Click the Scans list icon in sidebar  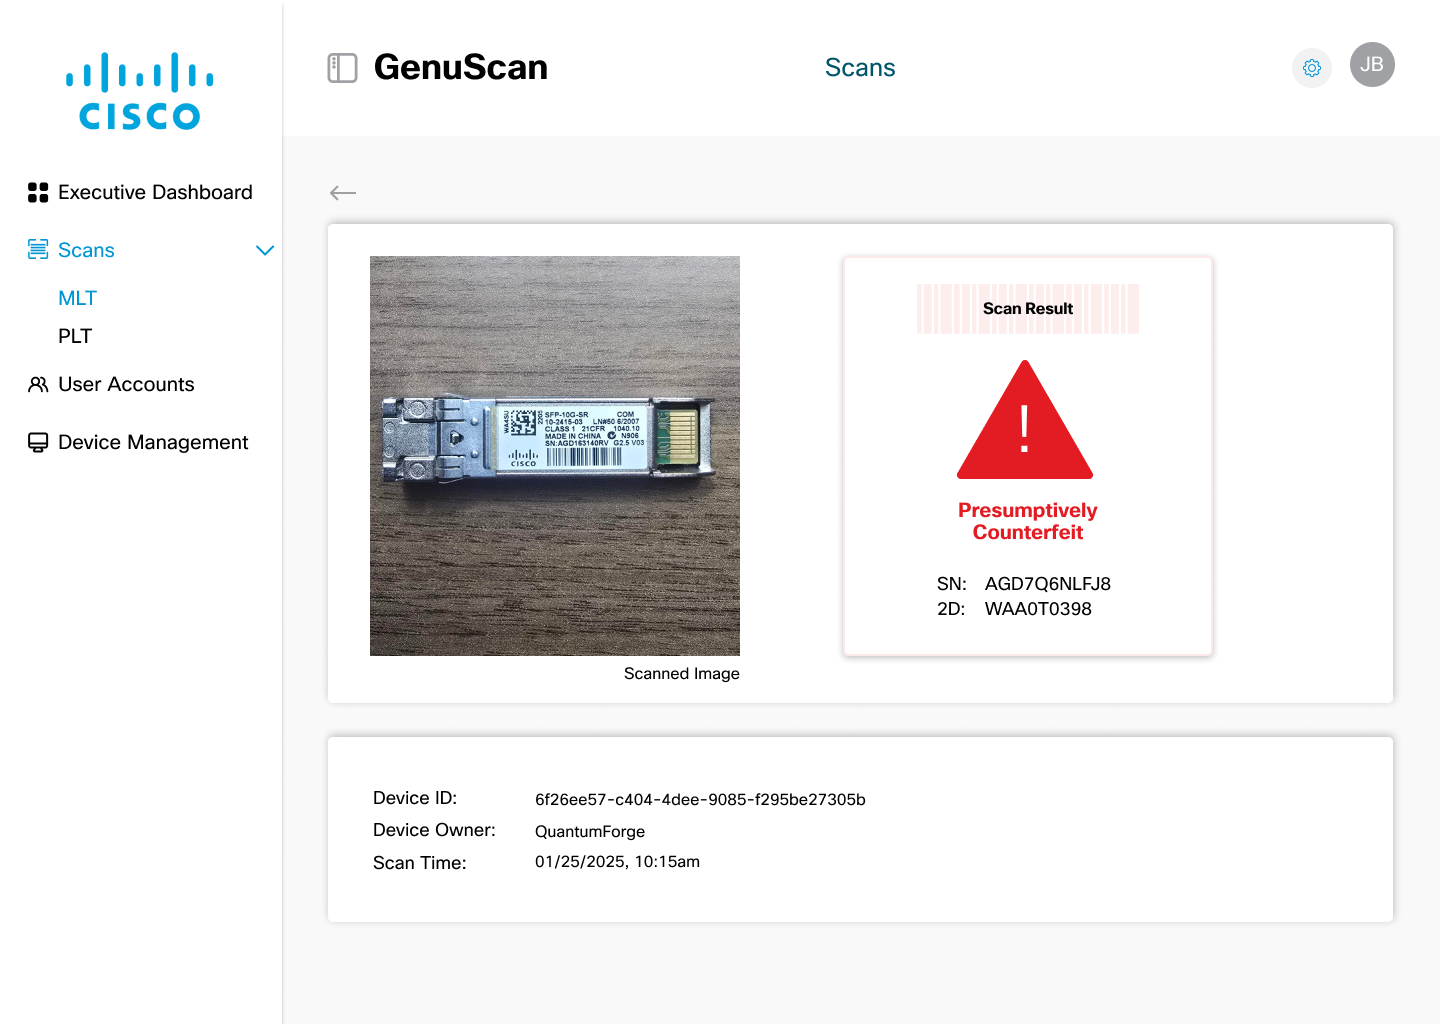click(38, 250)
